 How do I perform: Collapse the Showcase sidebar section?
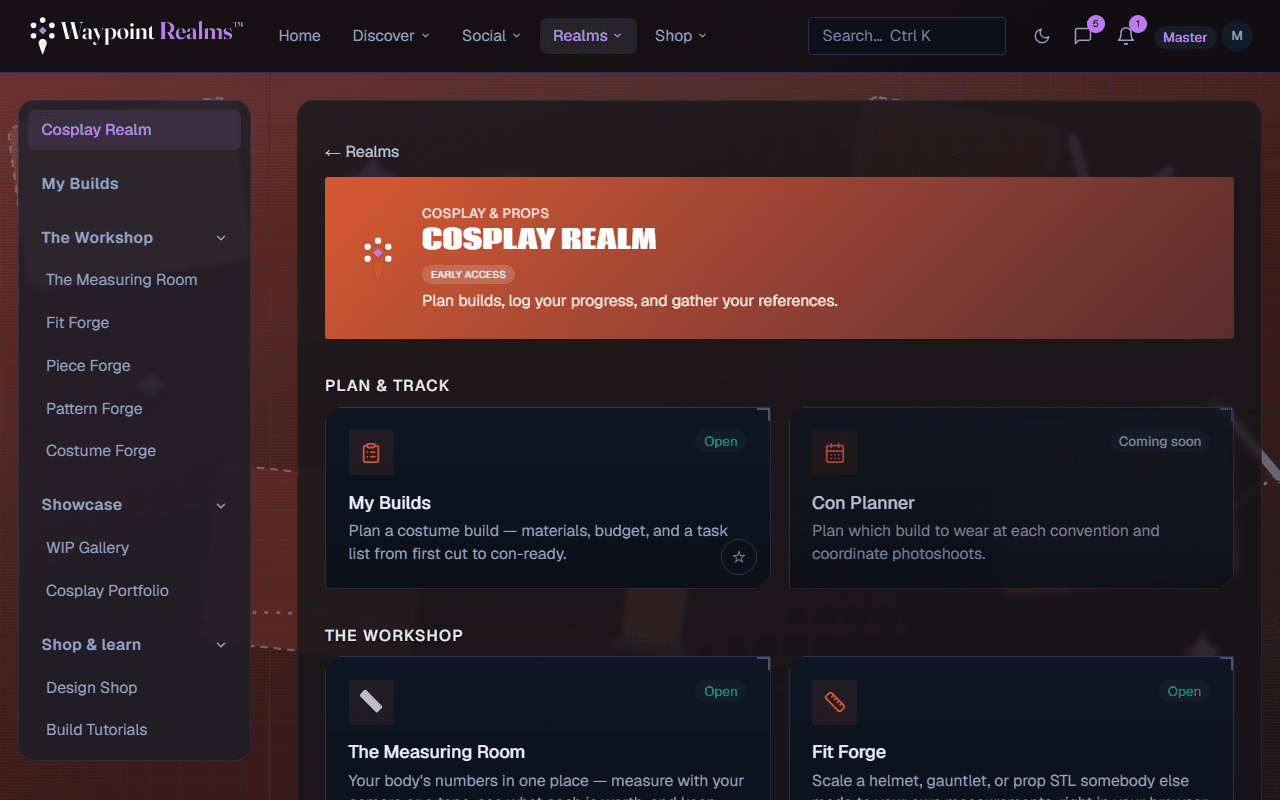click(x=221, y=505)
